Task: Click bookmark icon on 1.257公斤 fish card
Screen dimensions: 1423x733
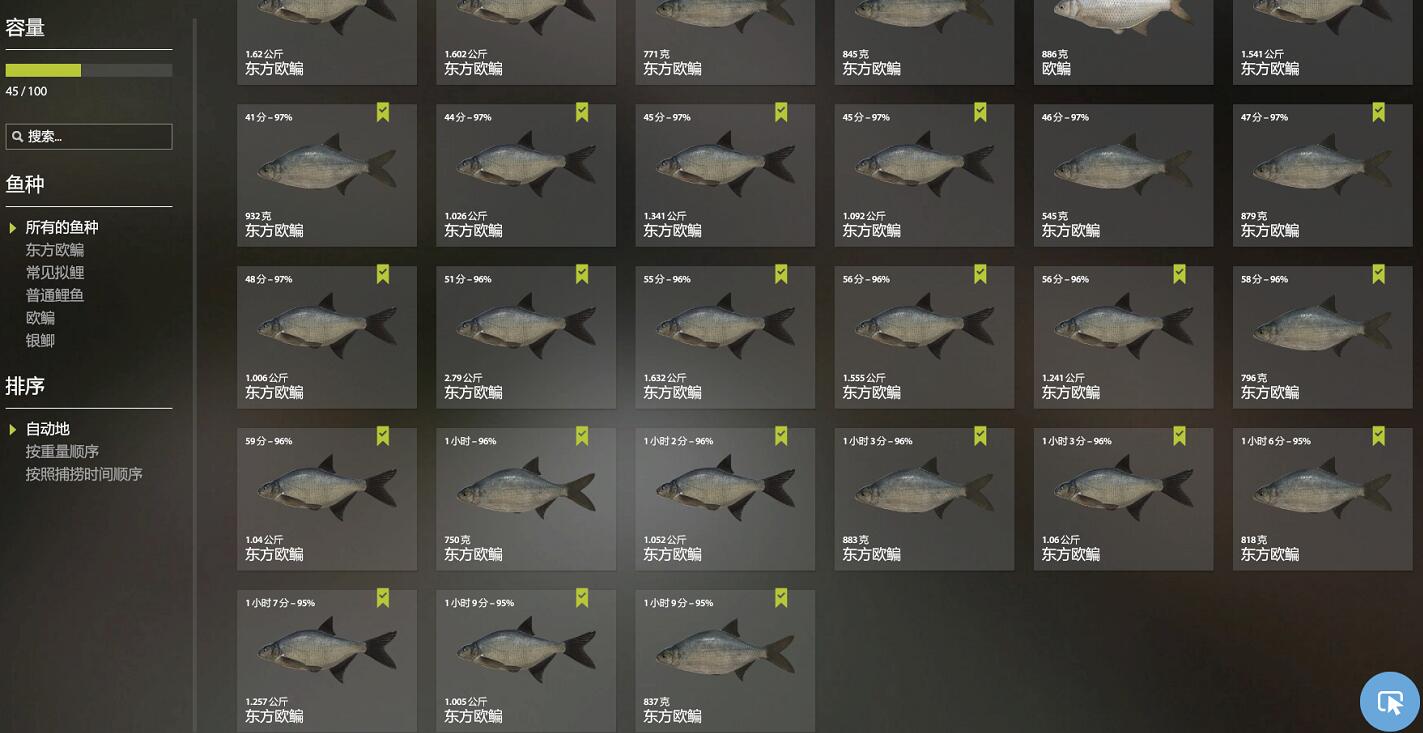Action: point(383,598)
